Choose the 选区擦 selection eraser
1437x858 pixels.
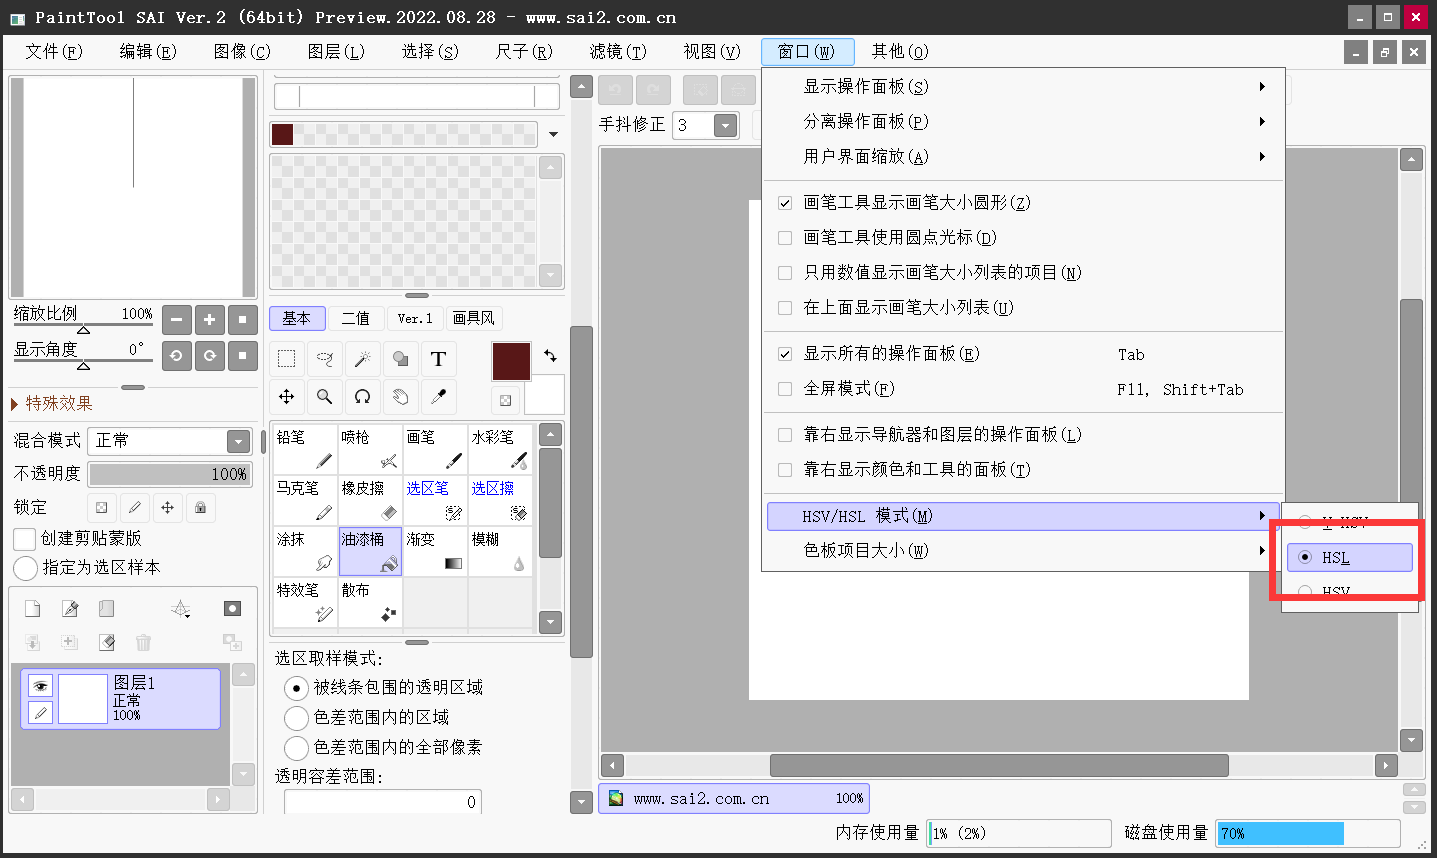point(500,500)
